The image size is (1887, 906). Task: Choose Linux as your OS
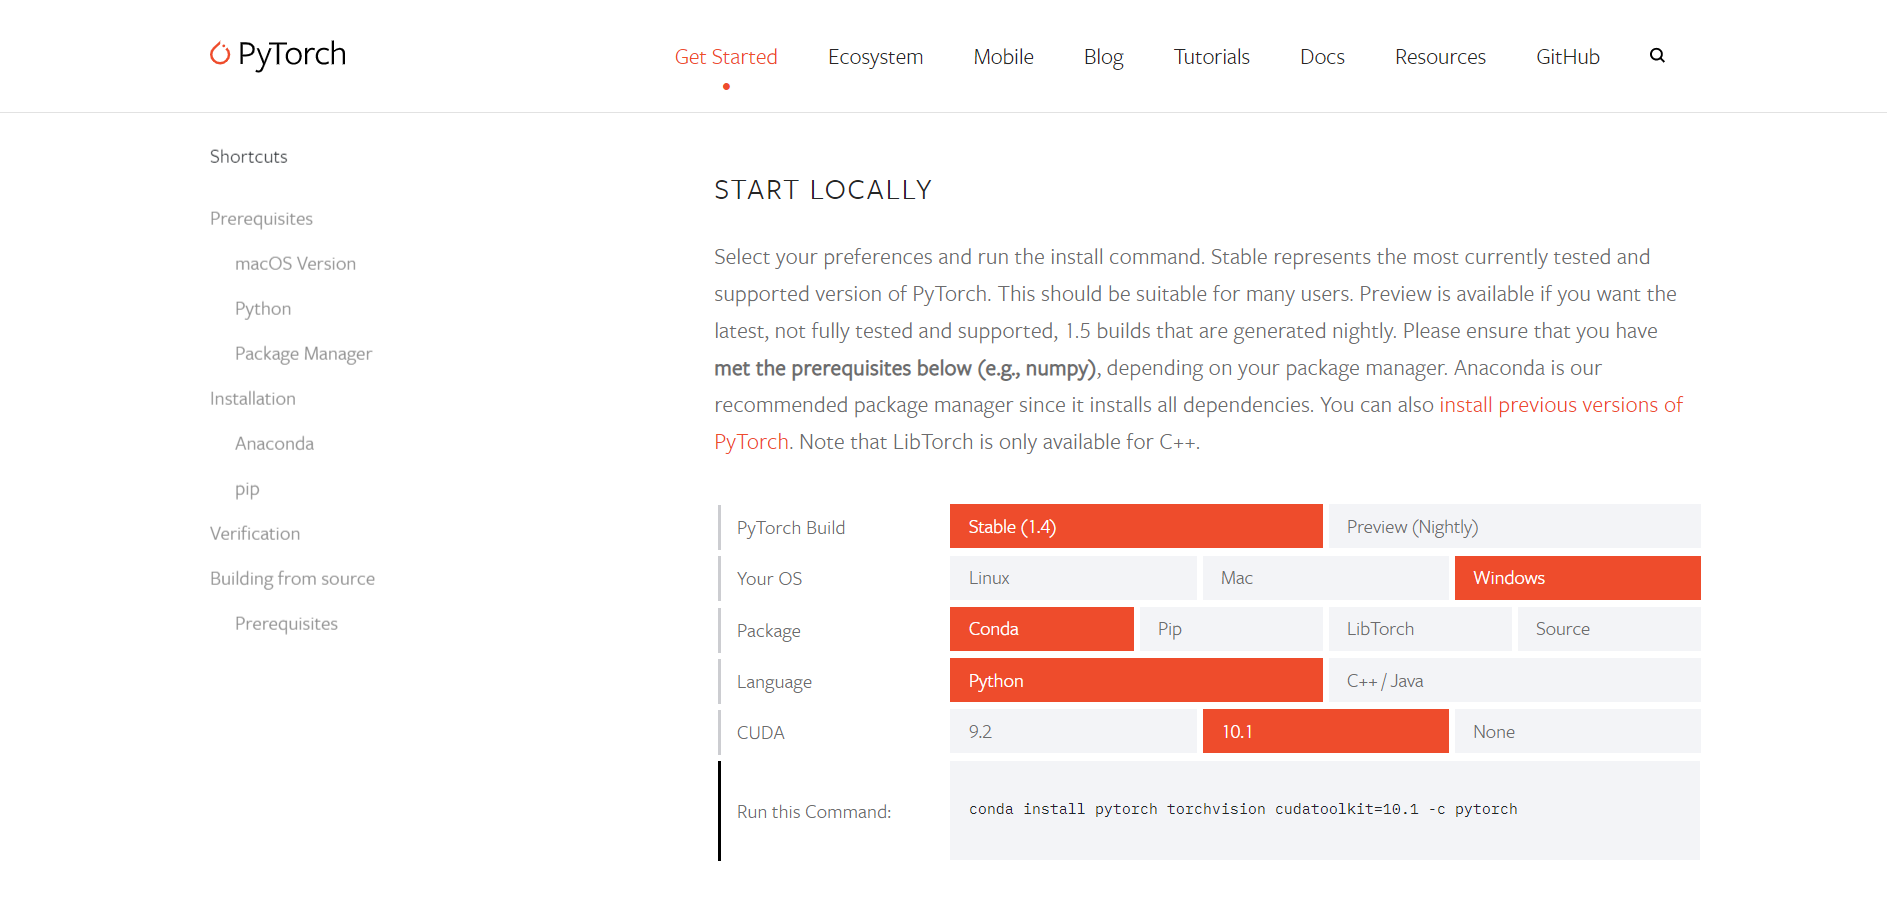tap(1072, 578)
